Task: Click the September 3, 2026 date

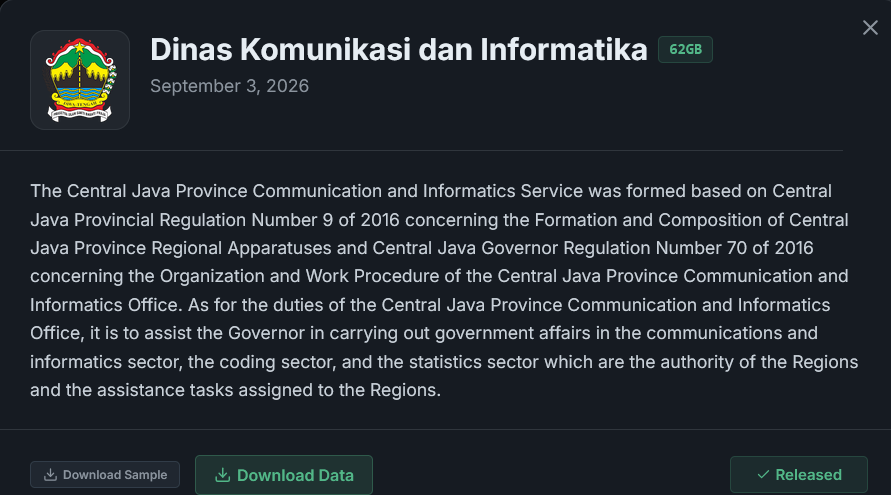Action: [230, 86]
